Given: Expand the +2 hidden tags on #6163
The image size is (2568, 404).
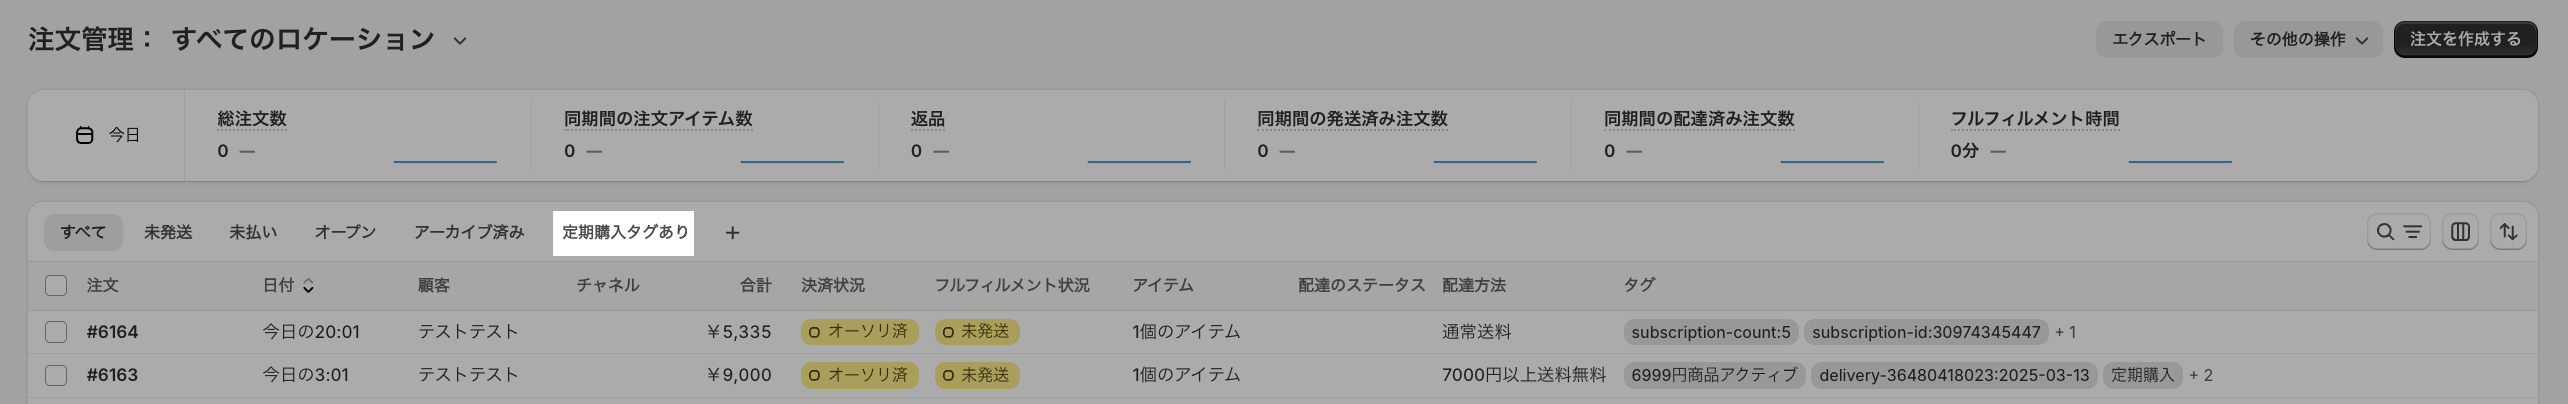Looking at the screenshot, I should (x=2201, y=375).
